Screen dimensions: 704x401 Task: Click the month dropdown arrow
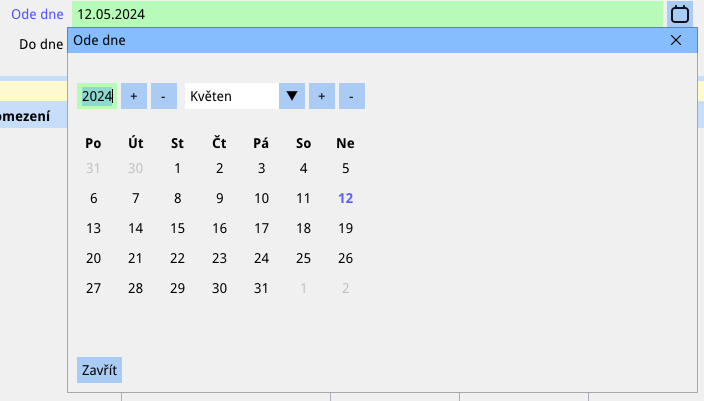pos(292,96)
